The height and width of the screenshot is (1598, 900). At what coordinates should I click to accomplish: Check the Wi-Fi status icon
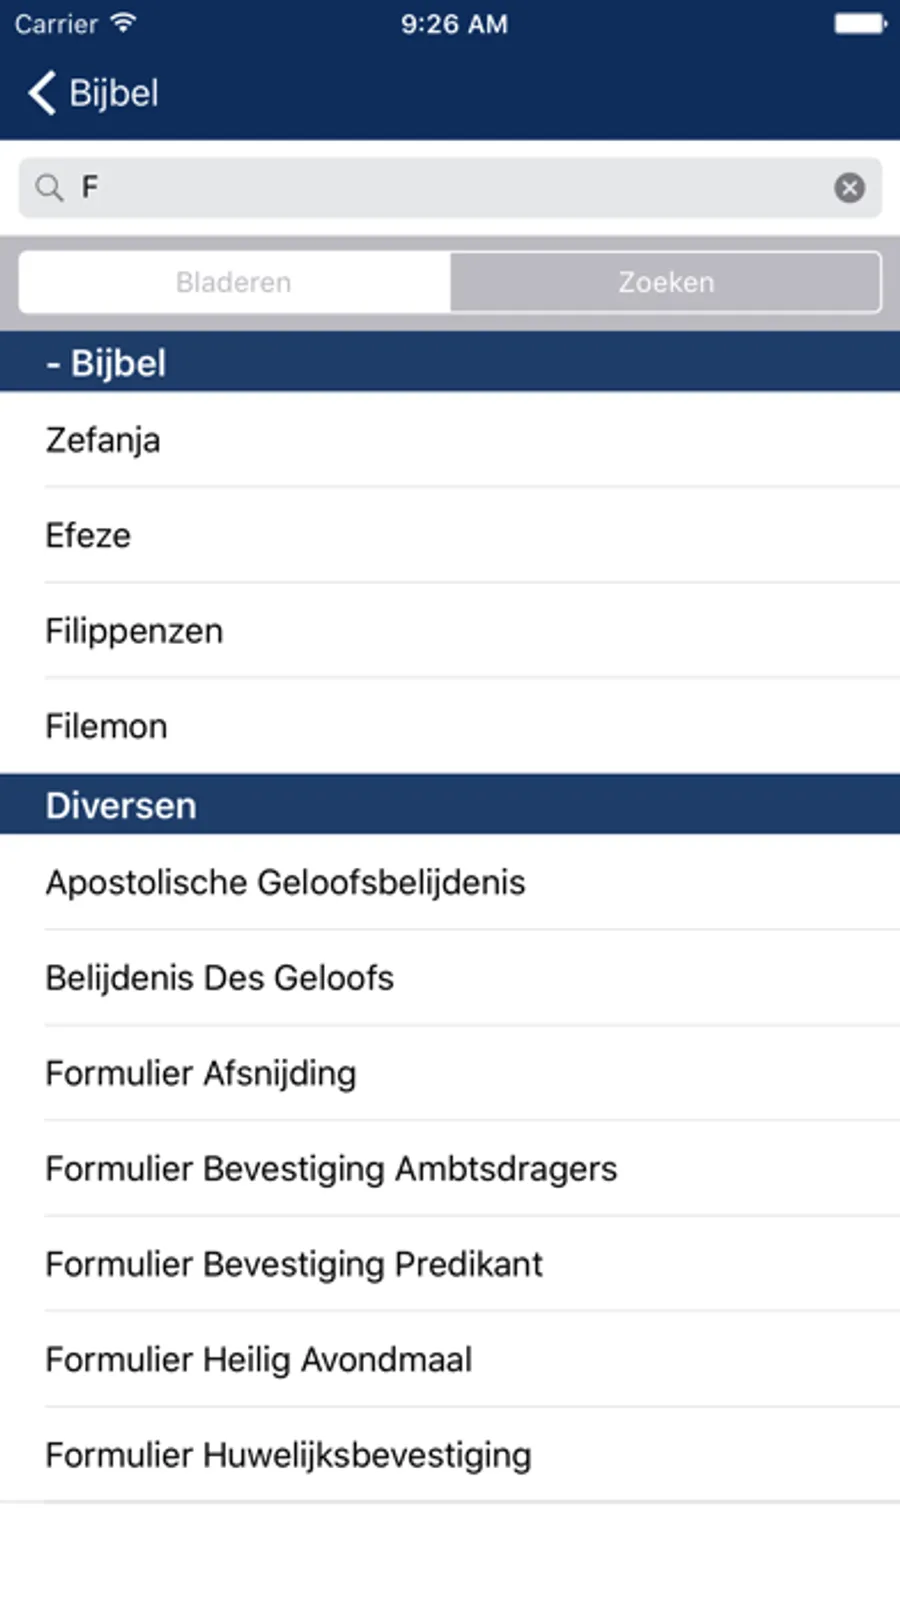tap(123, 23)
